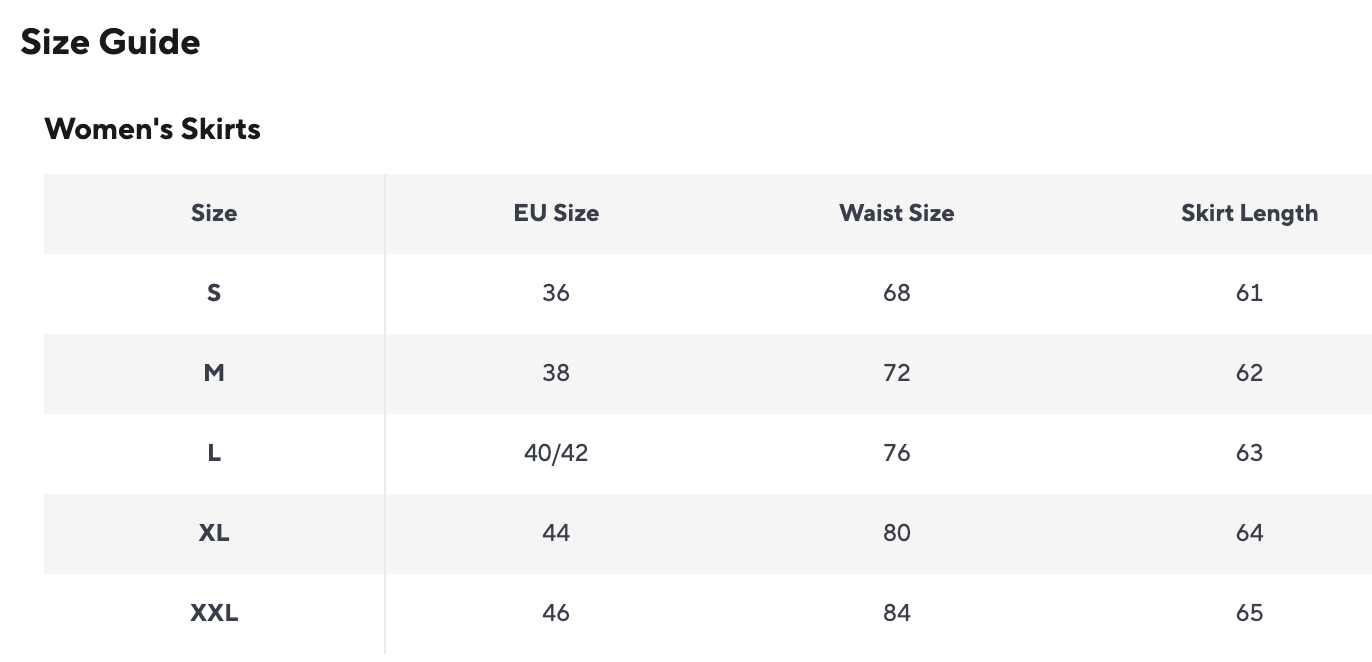Select the S size row label
Screen dimensions: 1372x662
point(214,293)
